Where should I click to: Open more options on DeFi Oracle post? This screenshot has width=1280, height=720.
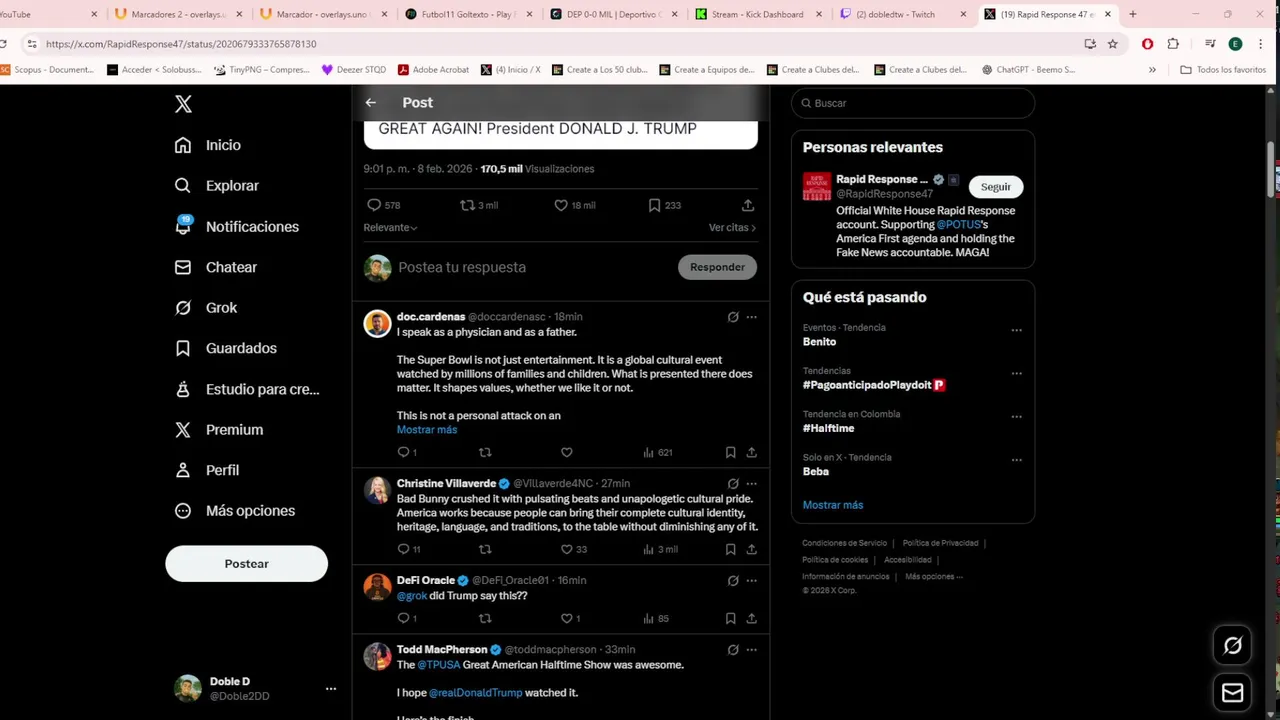click(x=751, y=581)
